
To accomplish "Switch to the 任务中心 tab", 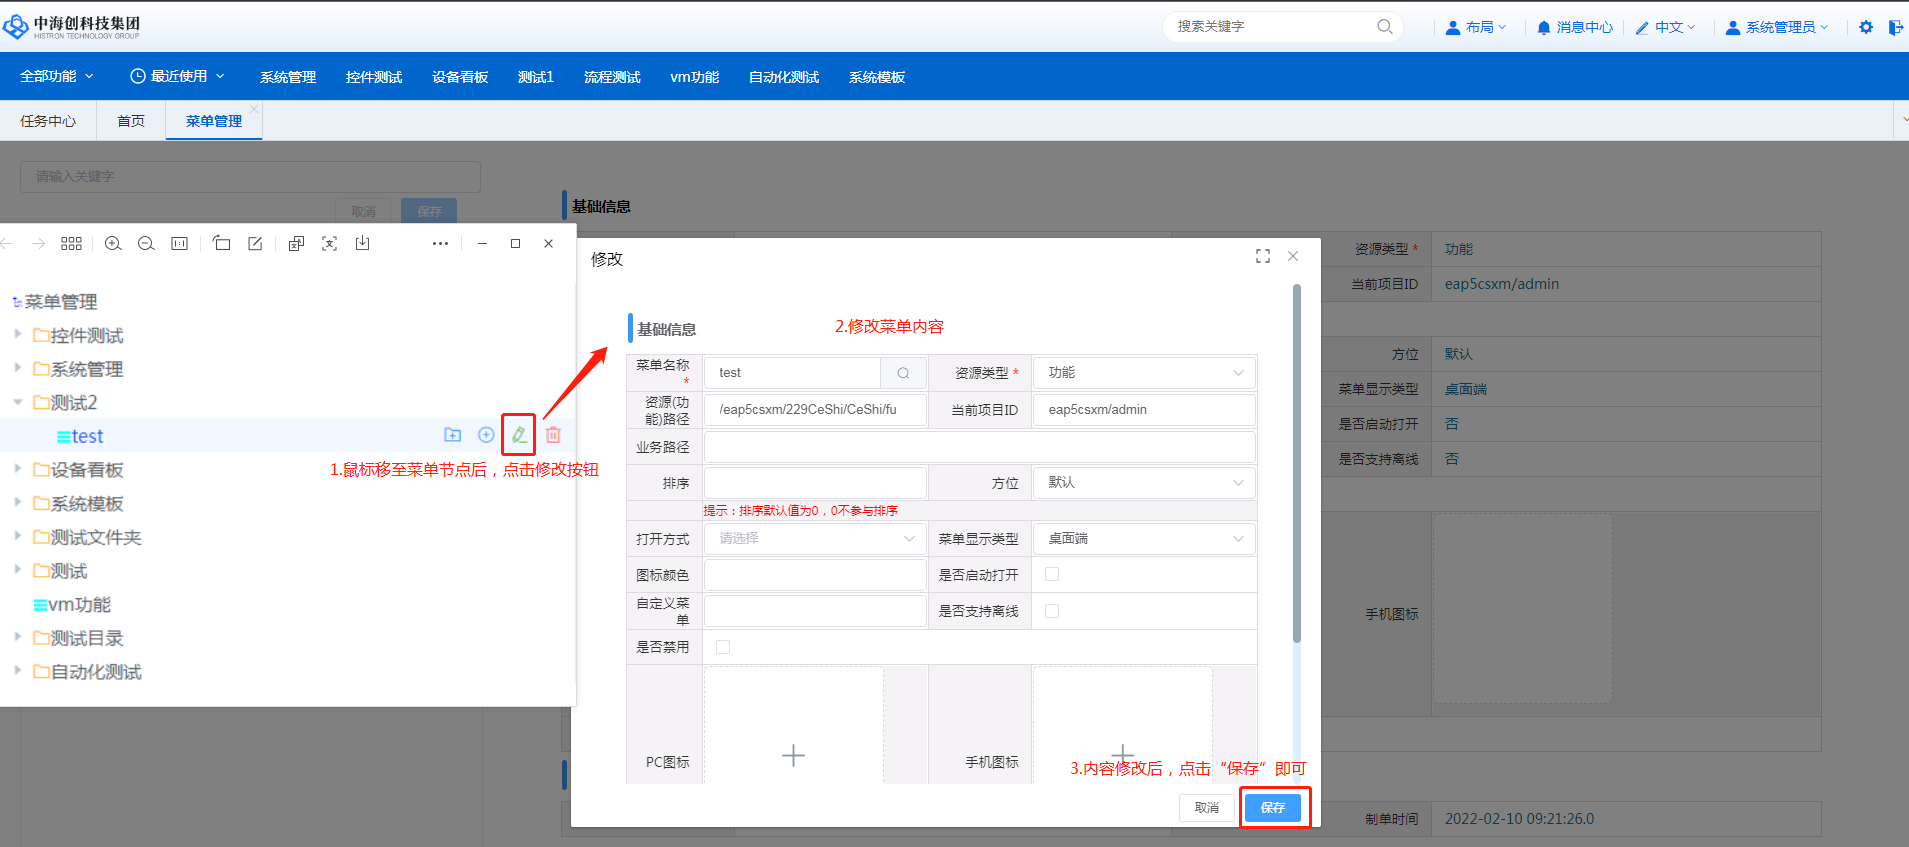I will tap(48, 121).
